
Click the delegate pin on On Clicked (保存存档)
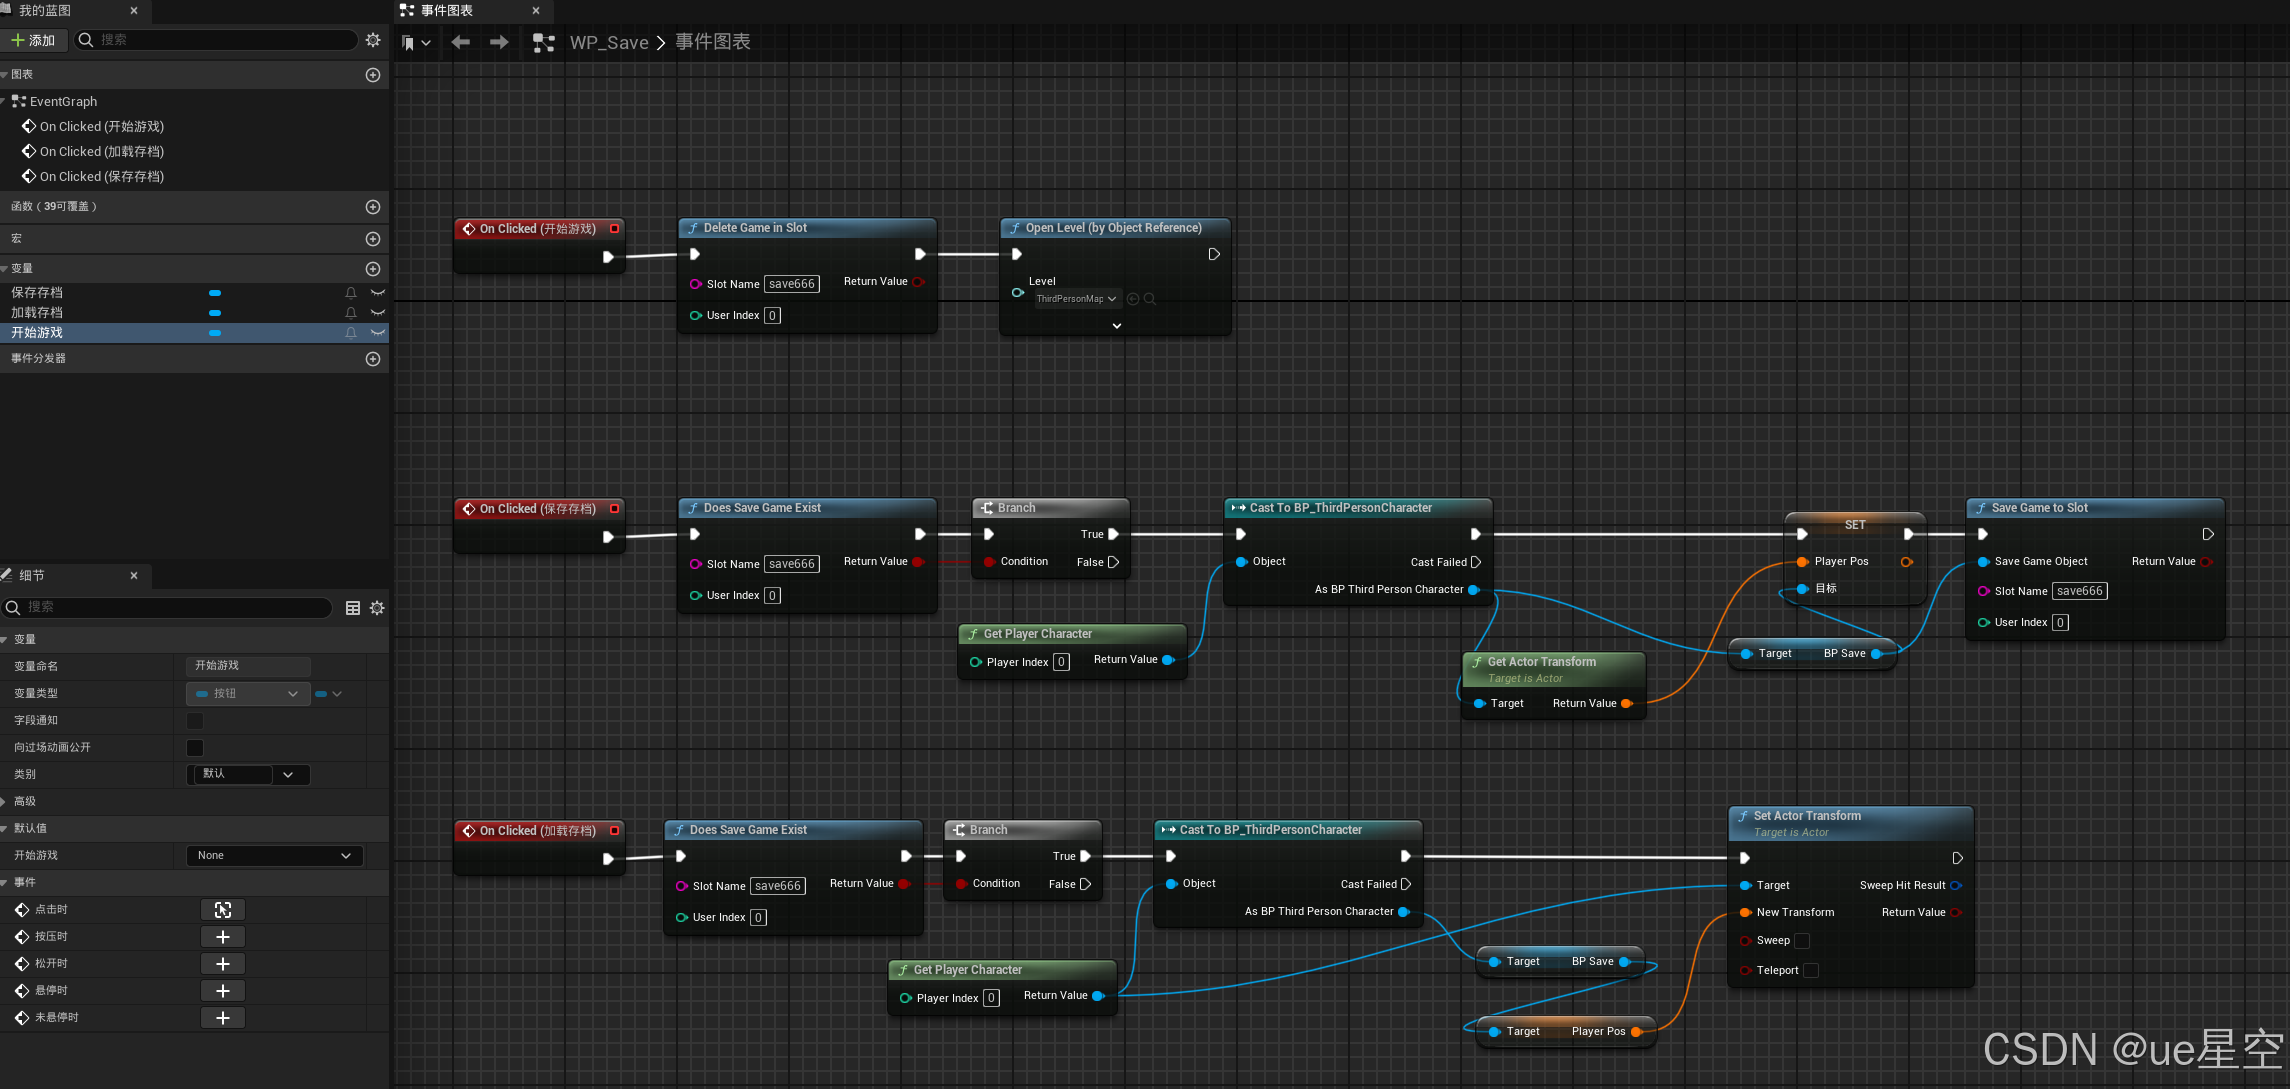[x=614, y=509]
